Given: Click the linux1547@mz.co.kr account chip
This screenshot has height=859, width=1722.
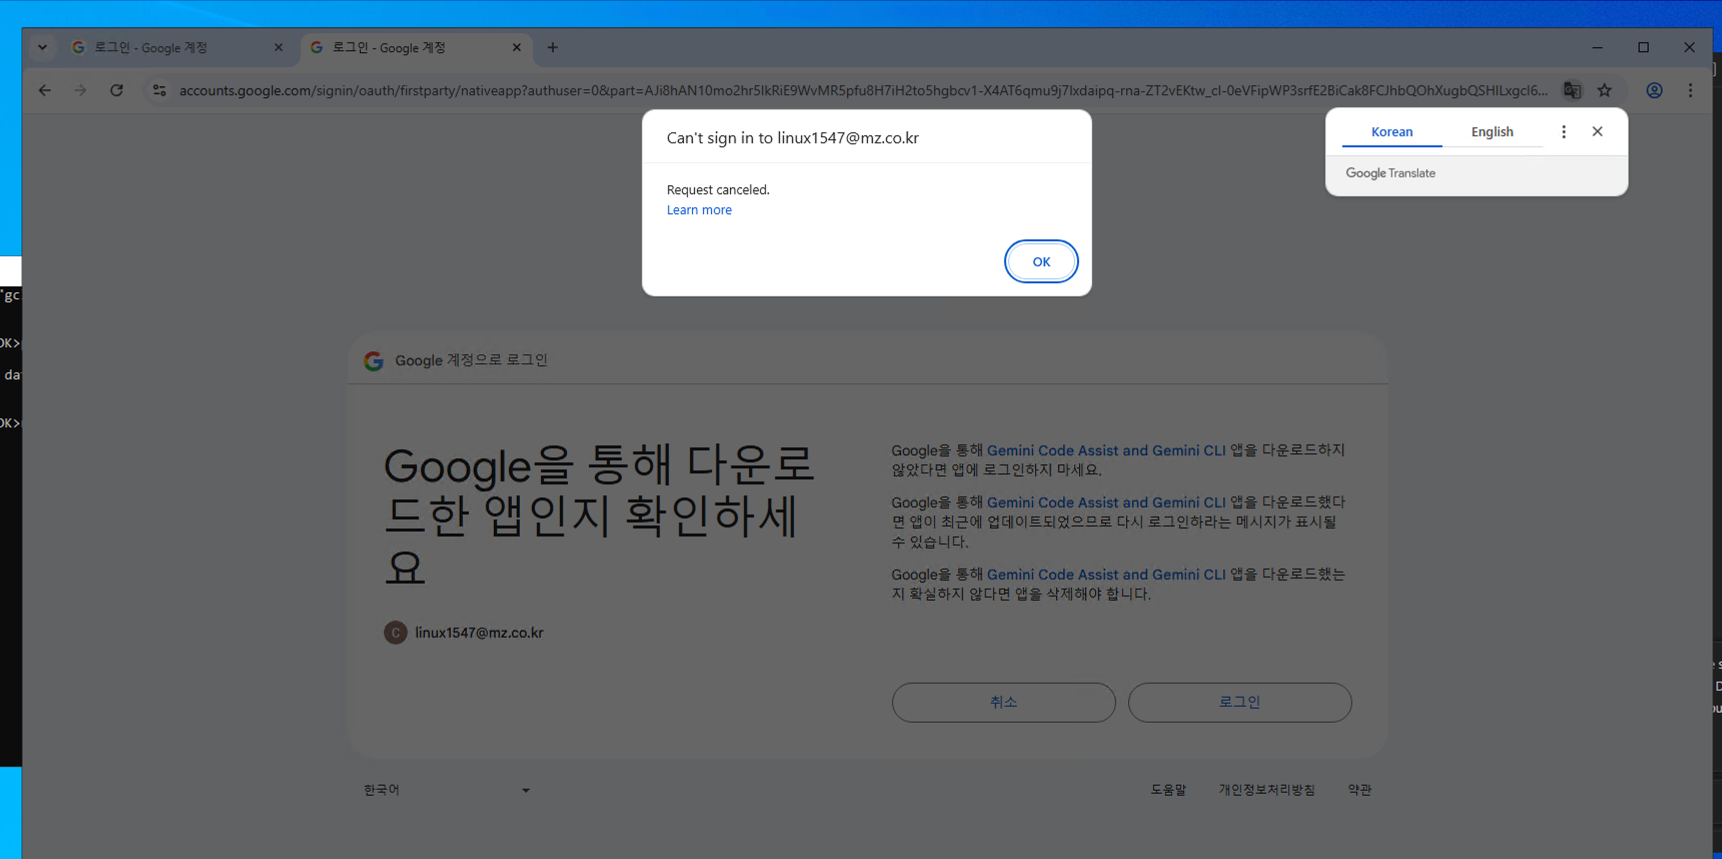Looking at the screenshot, I should point(464,633).
